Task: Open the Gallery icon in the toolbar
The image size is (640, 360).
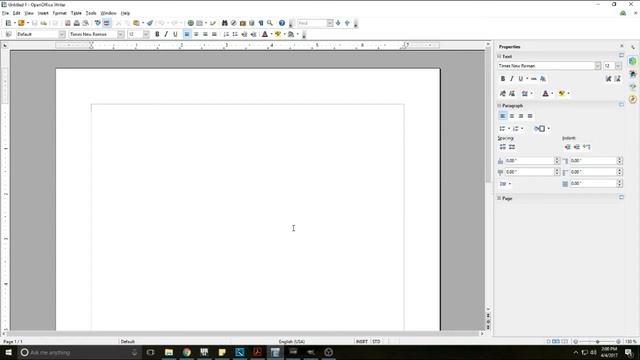Action: pyautogui.click(x=242, y=23)
